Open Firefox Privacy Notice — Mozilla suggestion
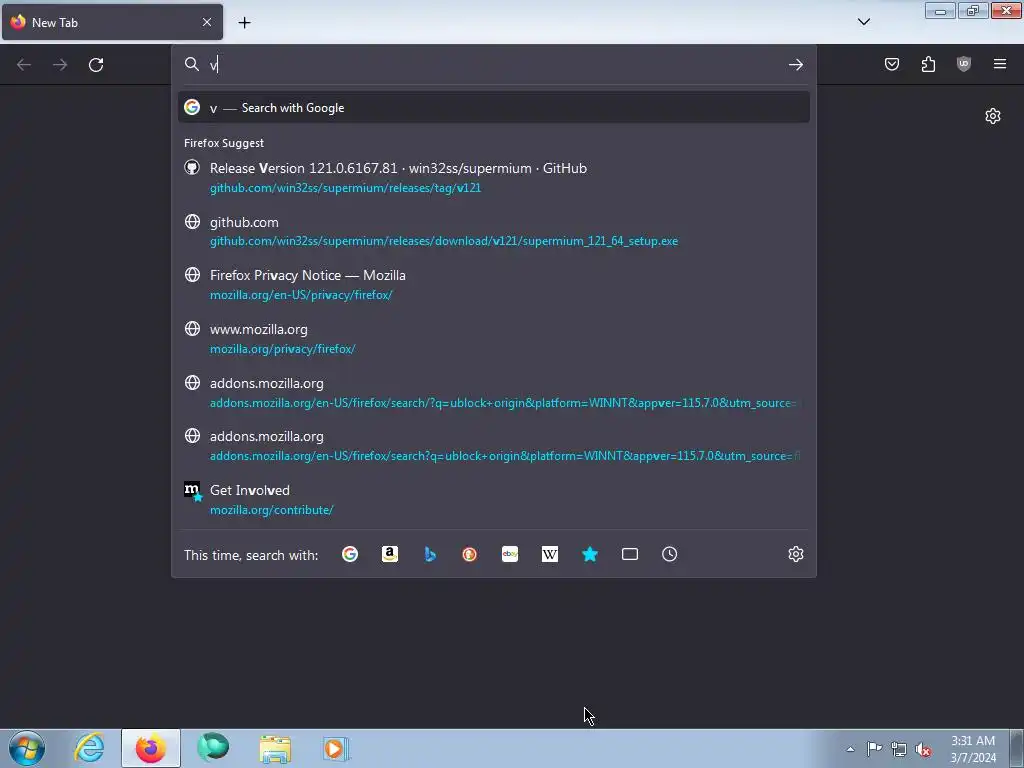The image size is (1024, 768). click(x=494, y=285)
